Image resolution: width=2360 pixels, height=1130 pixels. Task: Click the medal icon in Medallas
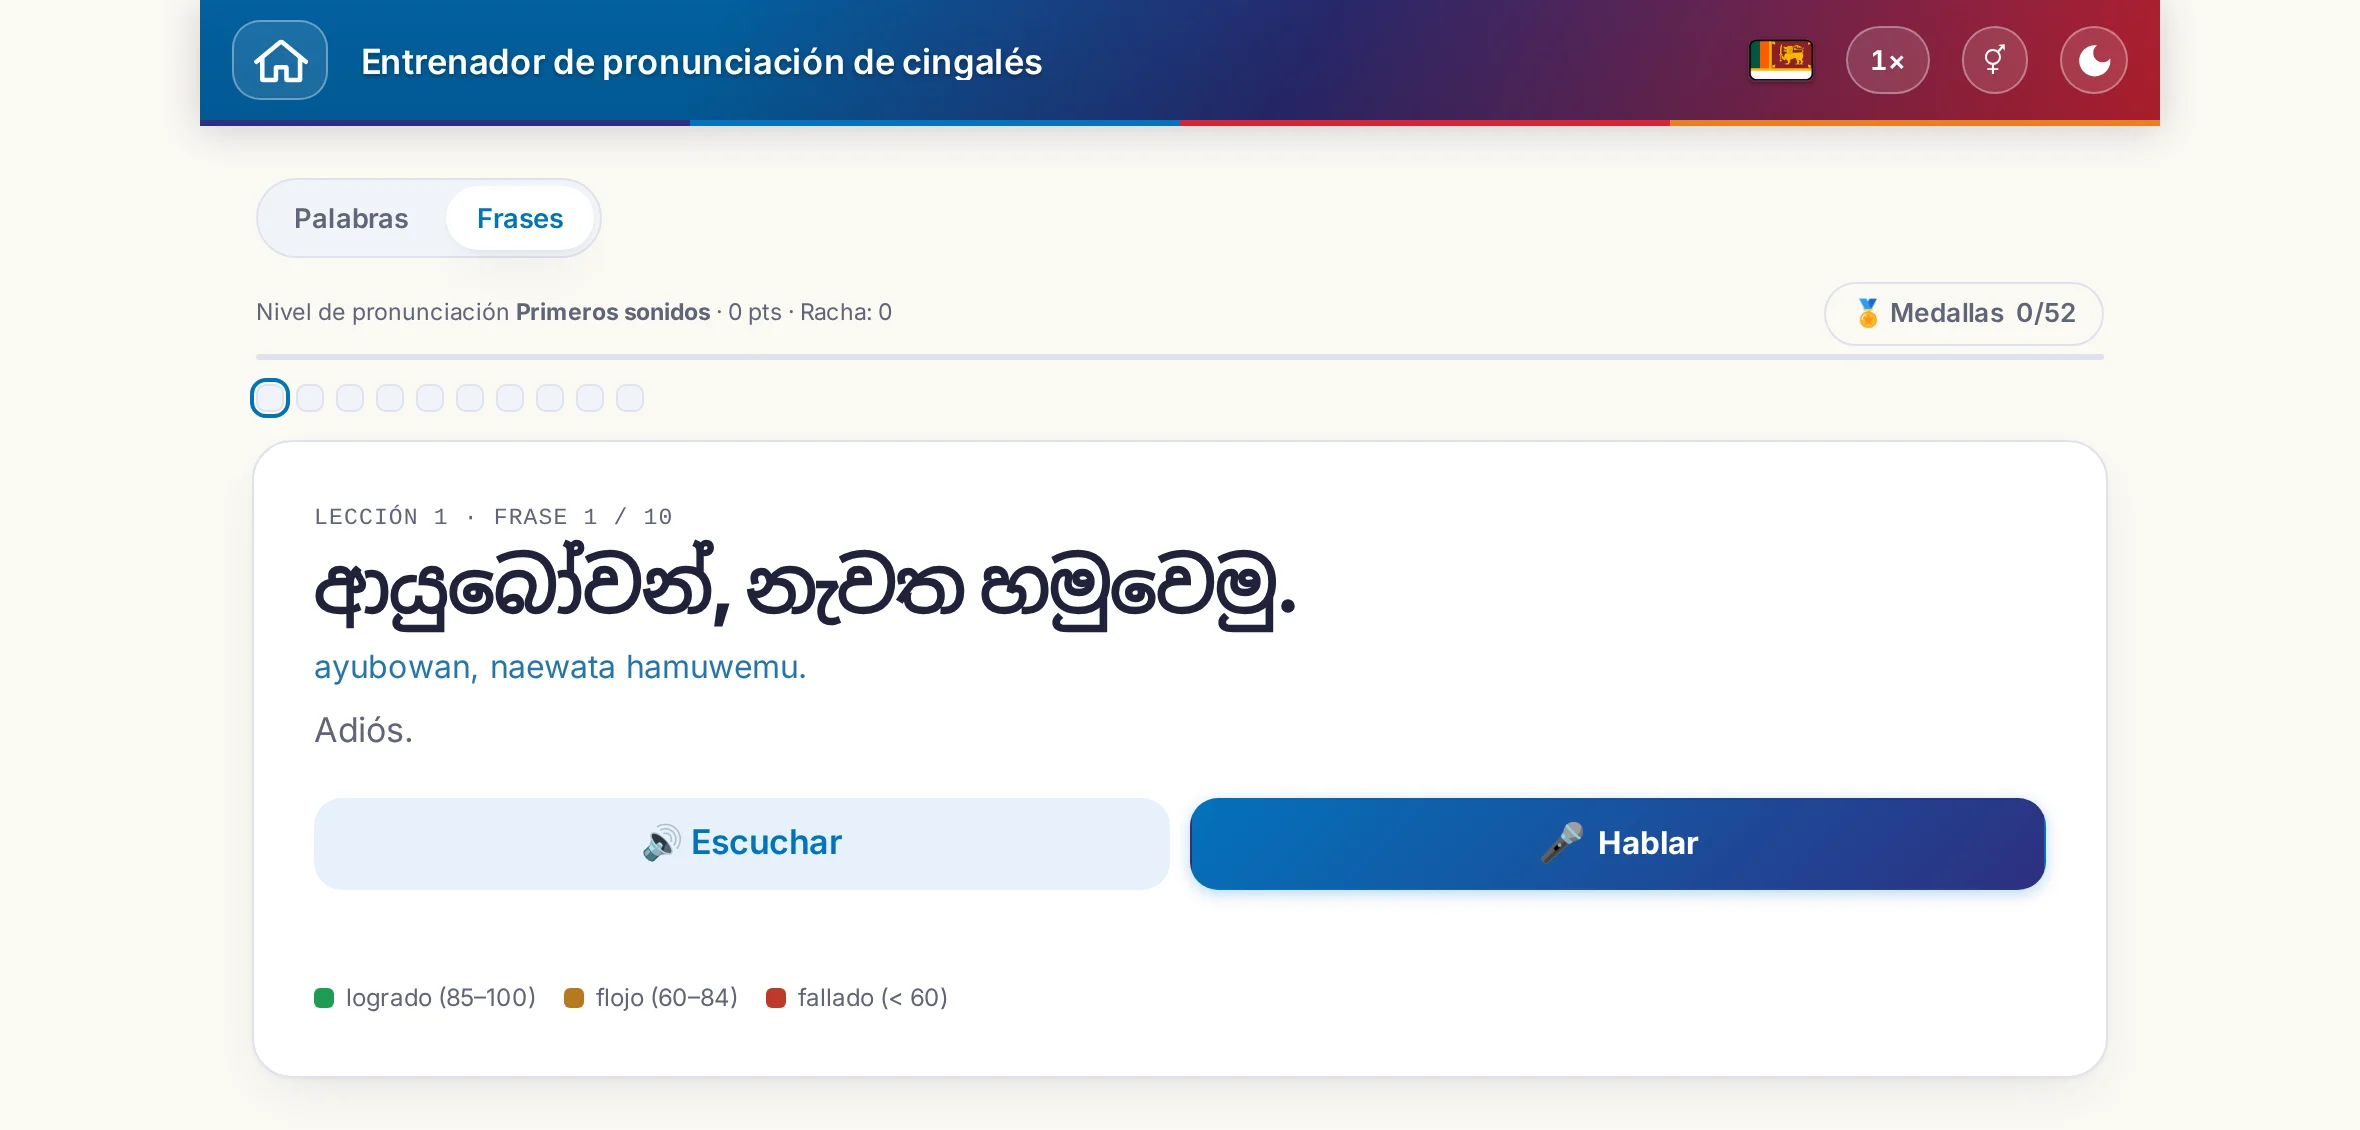[1867, 313]
